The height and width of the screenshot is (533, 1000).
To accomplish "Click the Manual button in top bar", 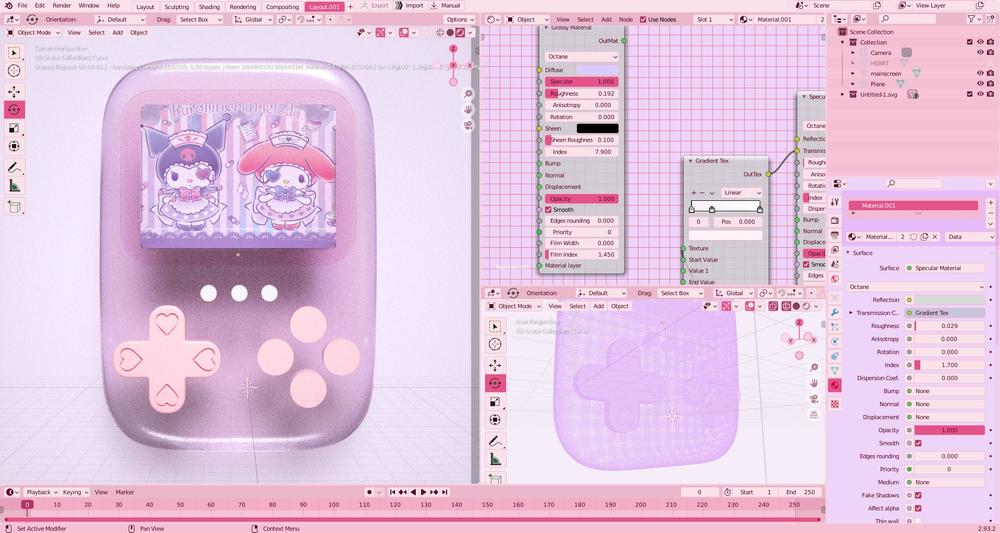I will [445, 6].
